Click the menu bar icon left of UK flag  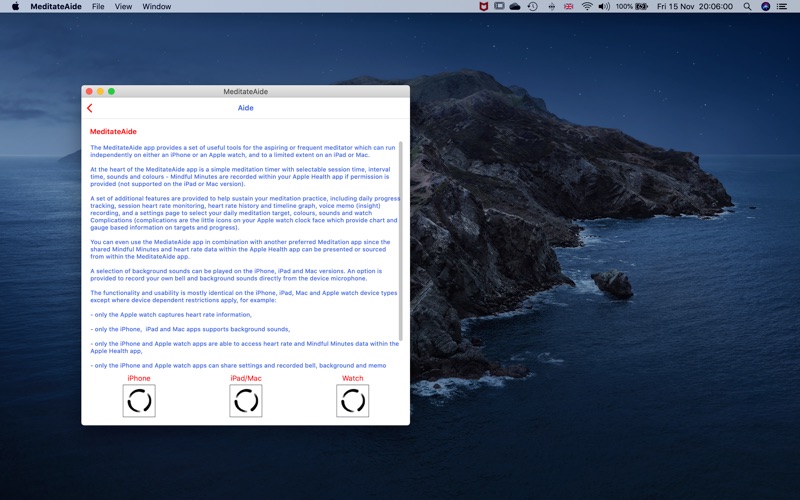coord(552,7)
